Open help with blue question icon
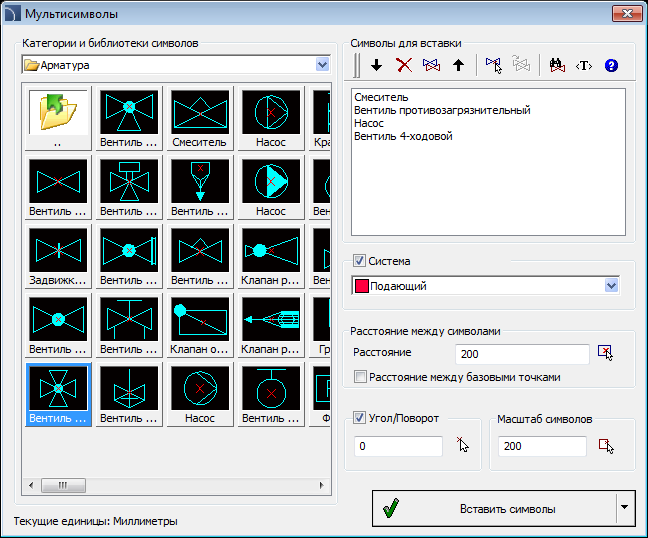 [611, 65]
